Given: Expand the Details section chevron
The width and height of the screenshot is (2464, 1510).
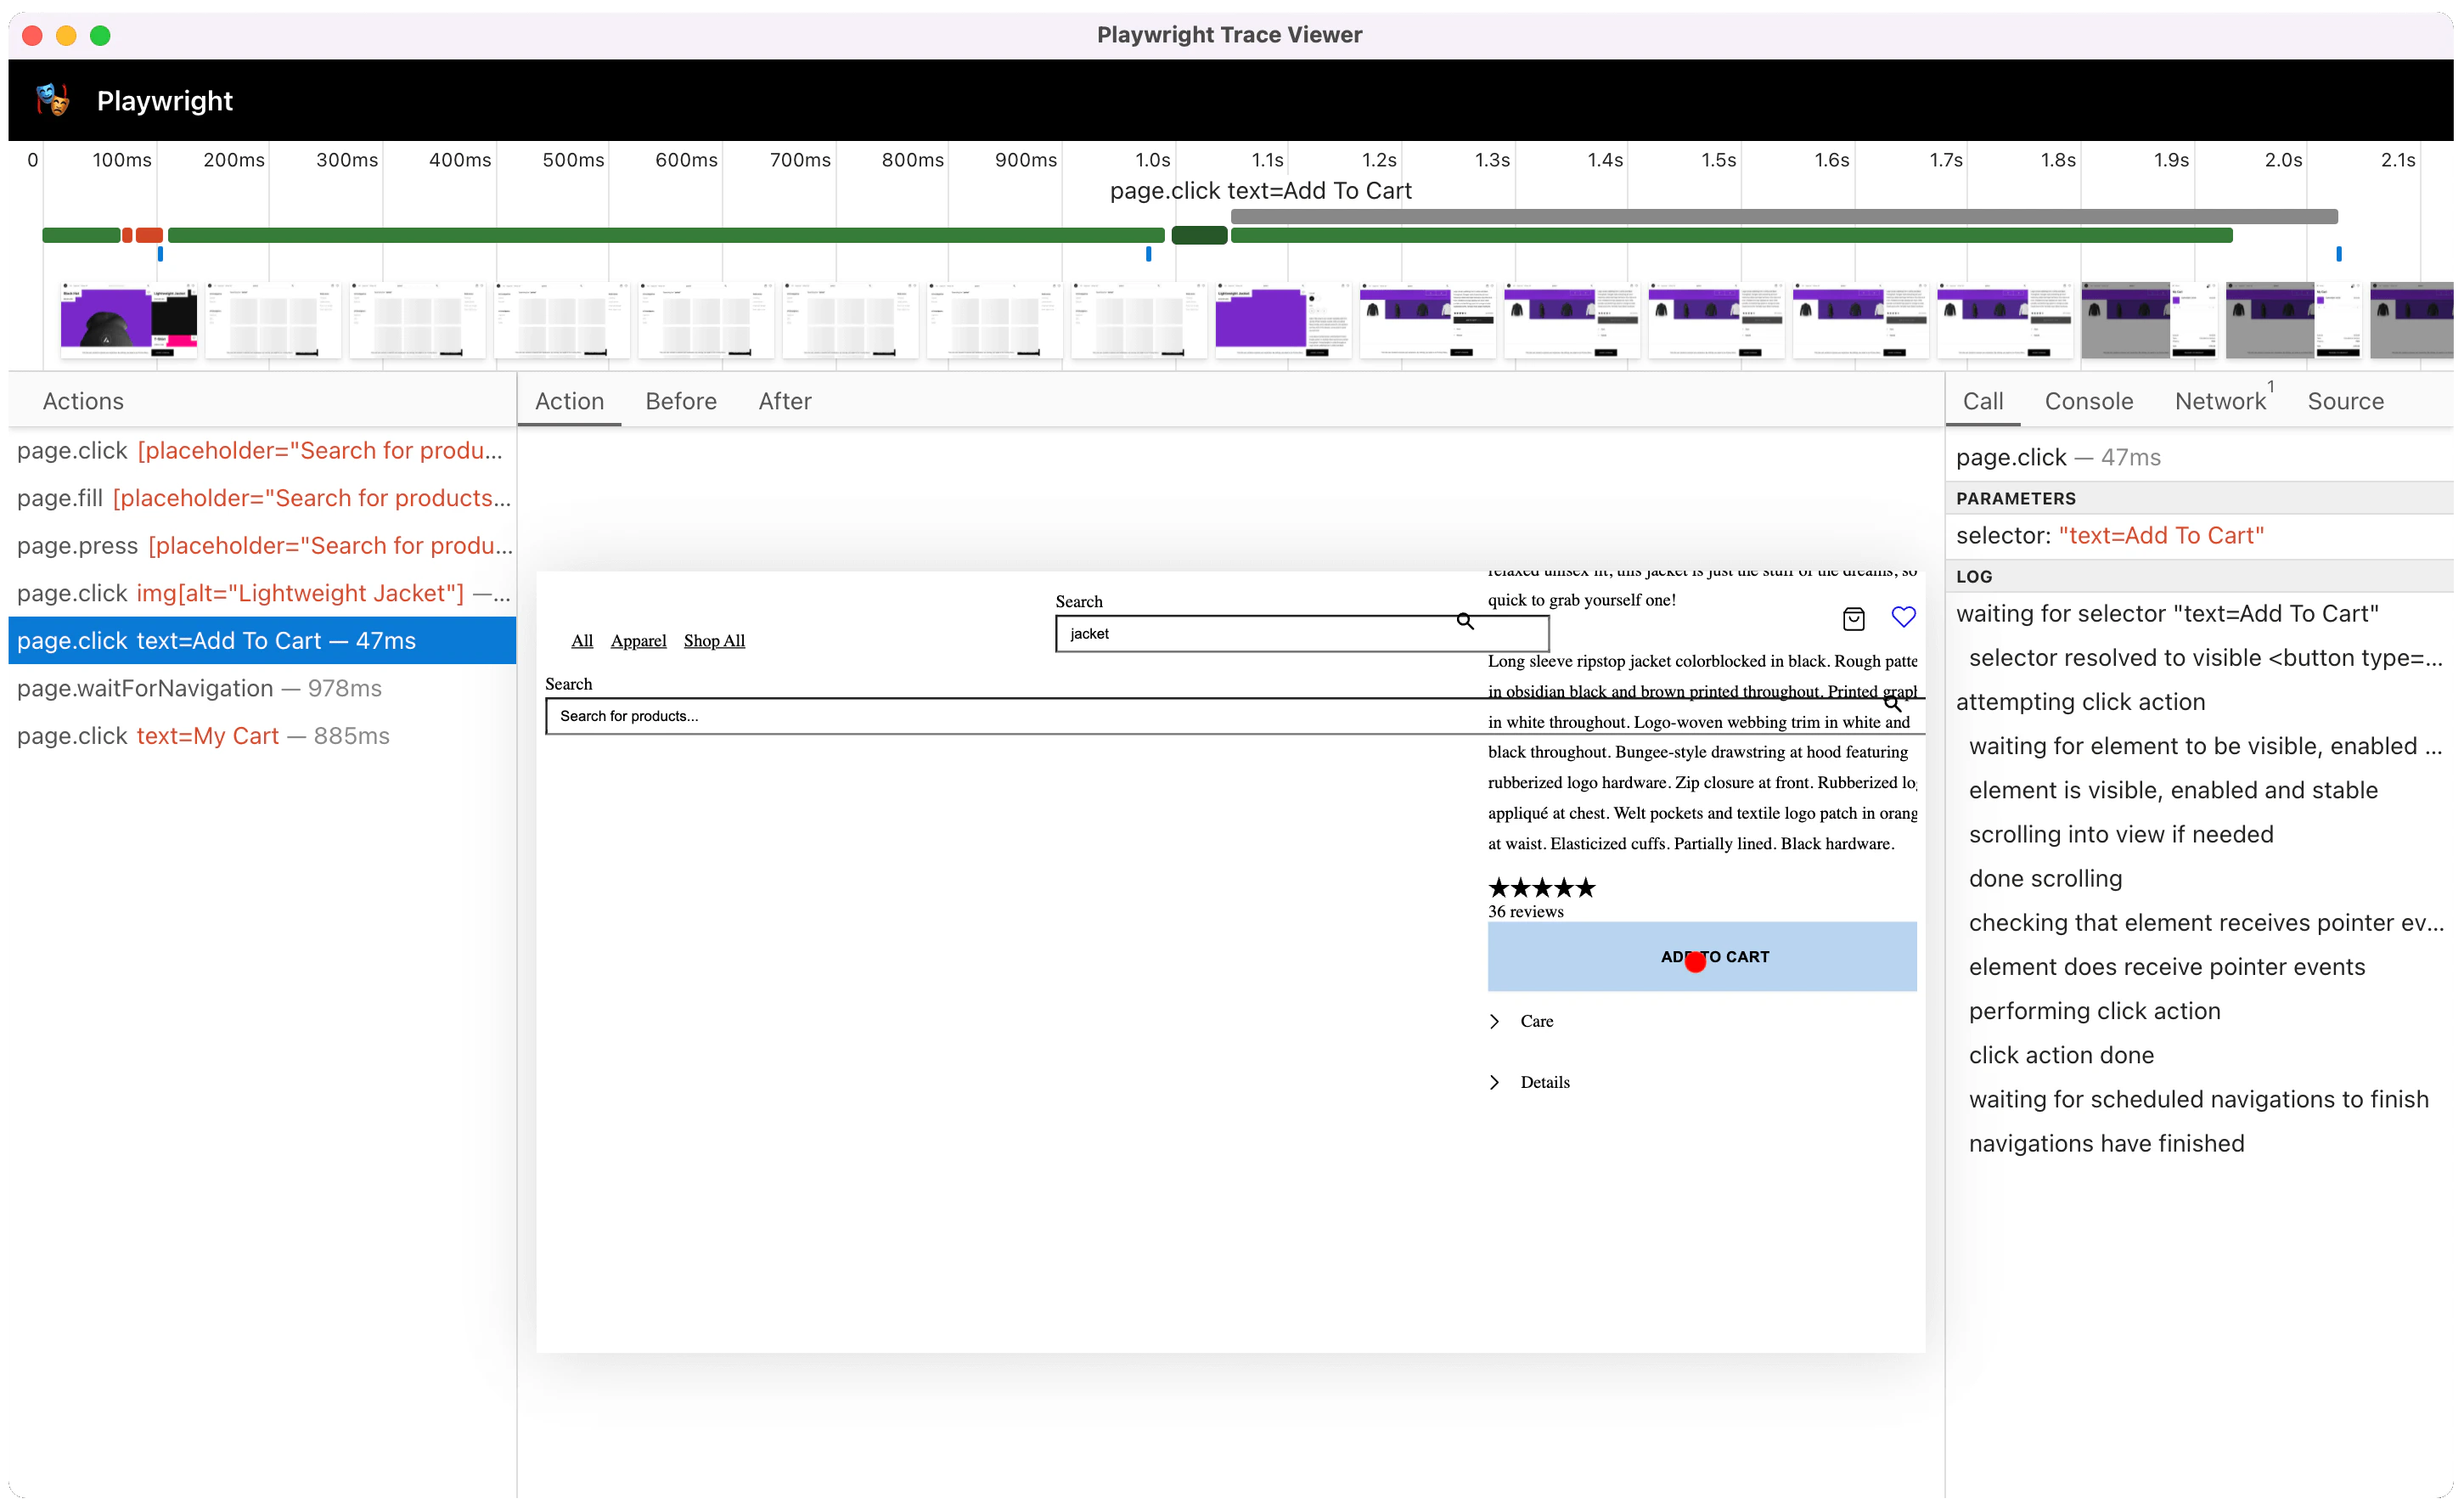Looking at the screenshot, I should (1494, 1082).
